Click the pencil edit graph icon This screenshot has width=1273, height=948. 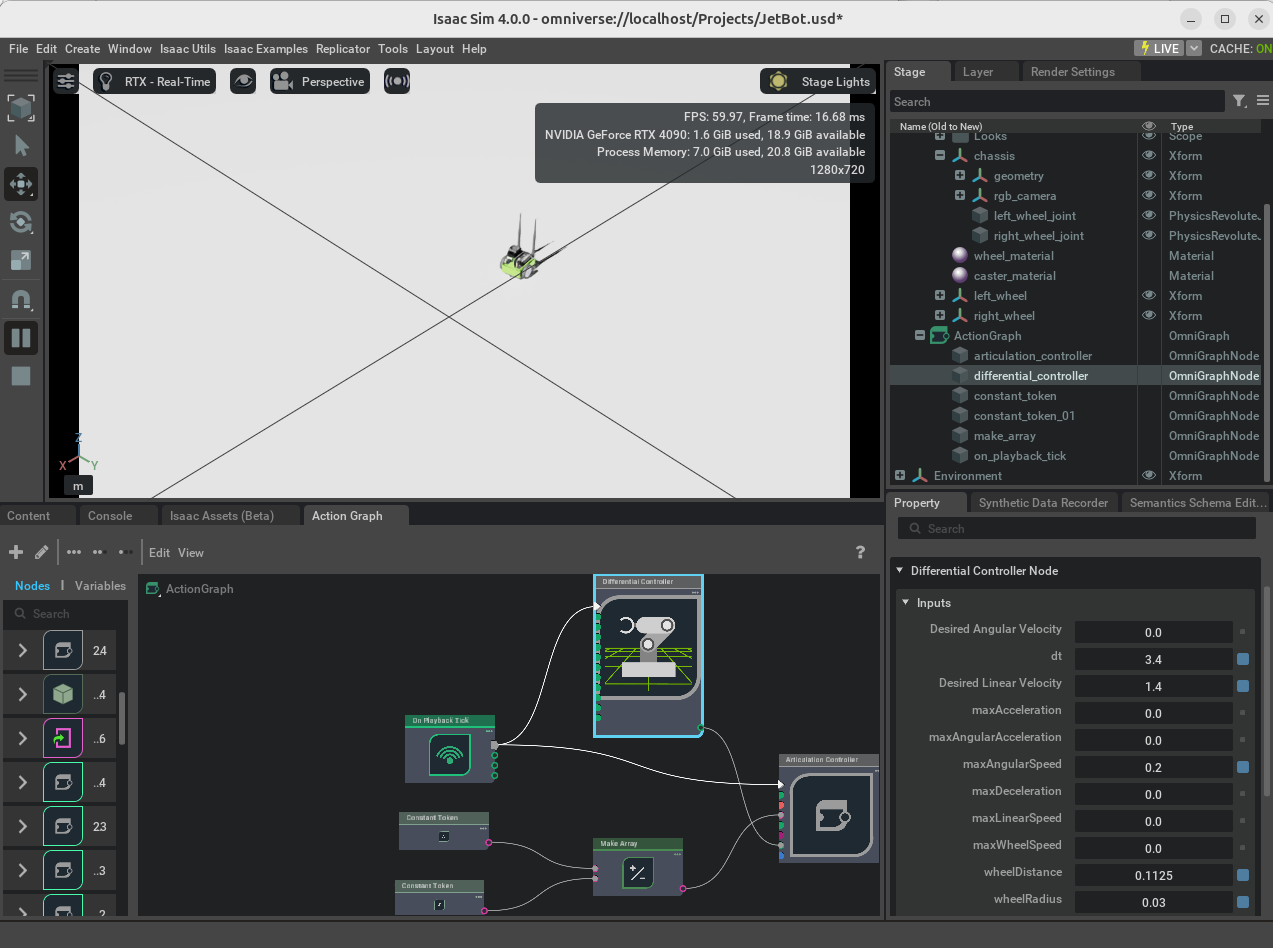(41, 552)
